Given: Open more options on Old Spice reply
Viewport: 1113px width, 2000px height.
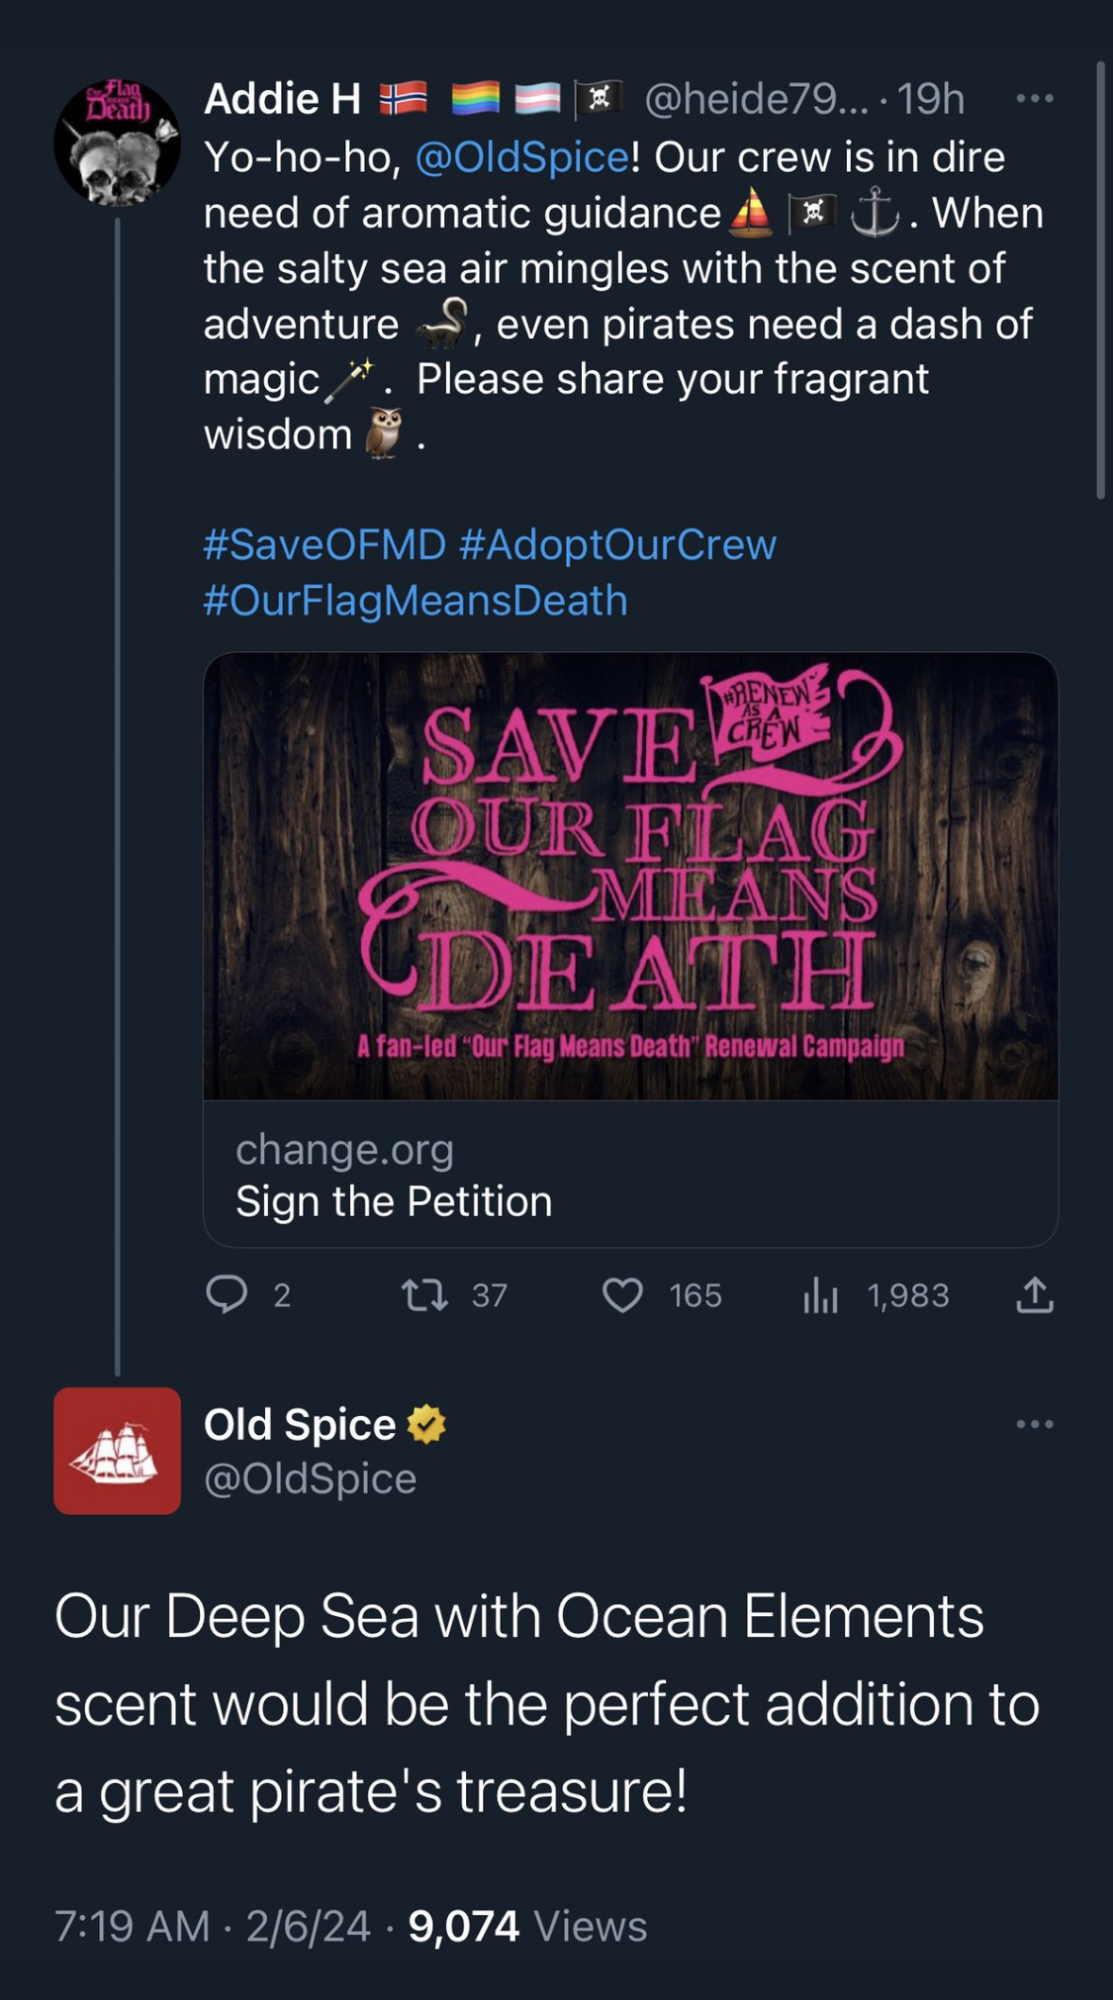Looking at the screenshot, I should click(1034, 1424).
